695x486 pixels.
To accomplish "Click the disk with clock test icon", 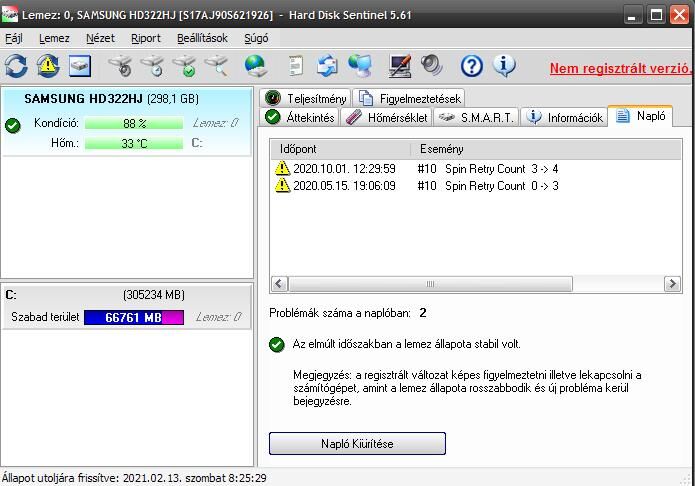I will coord(152,66).
